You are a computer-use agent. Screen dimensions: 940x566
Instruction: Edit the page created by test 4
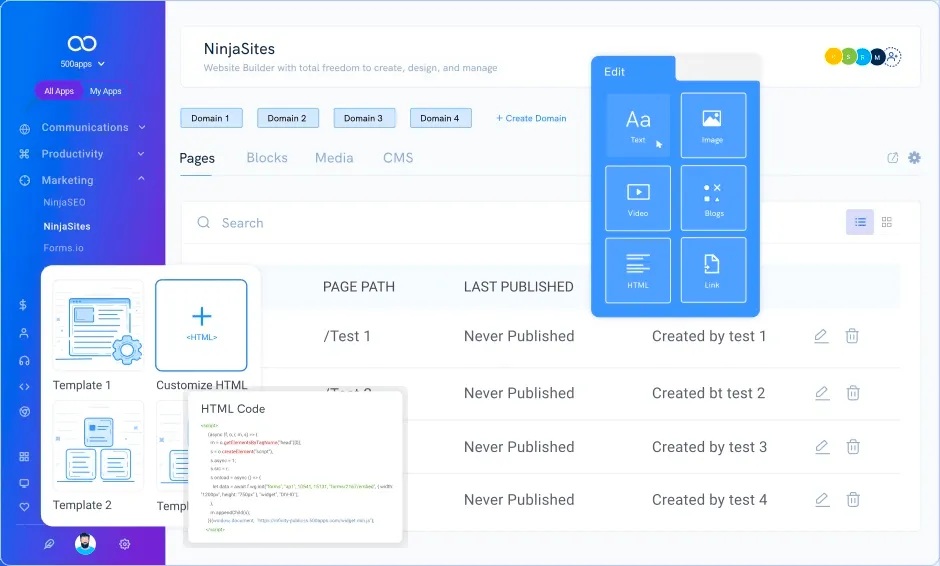pos(822,499)
